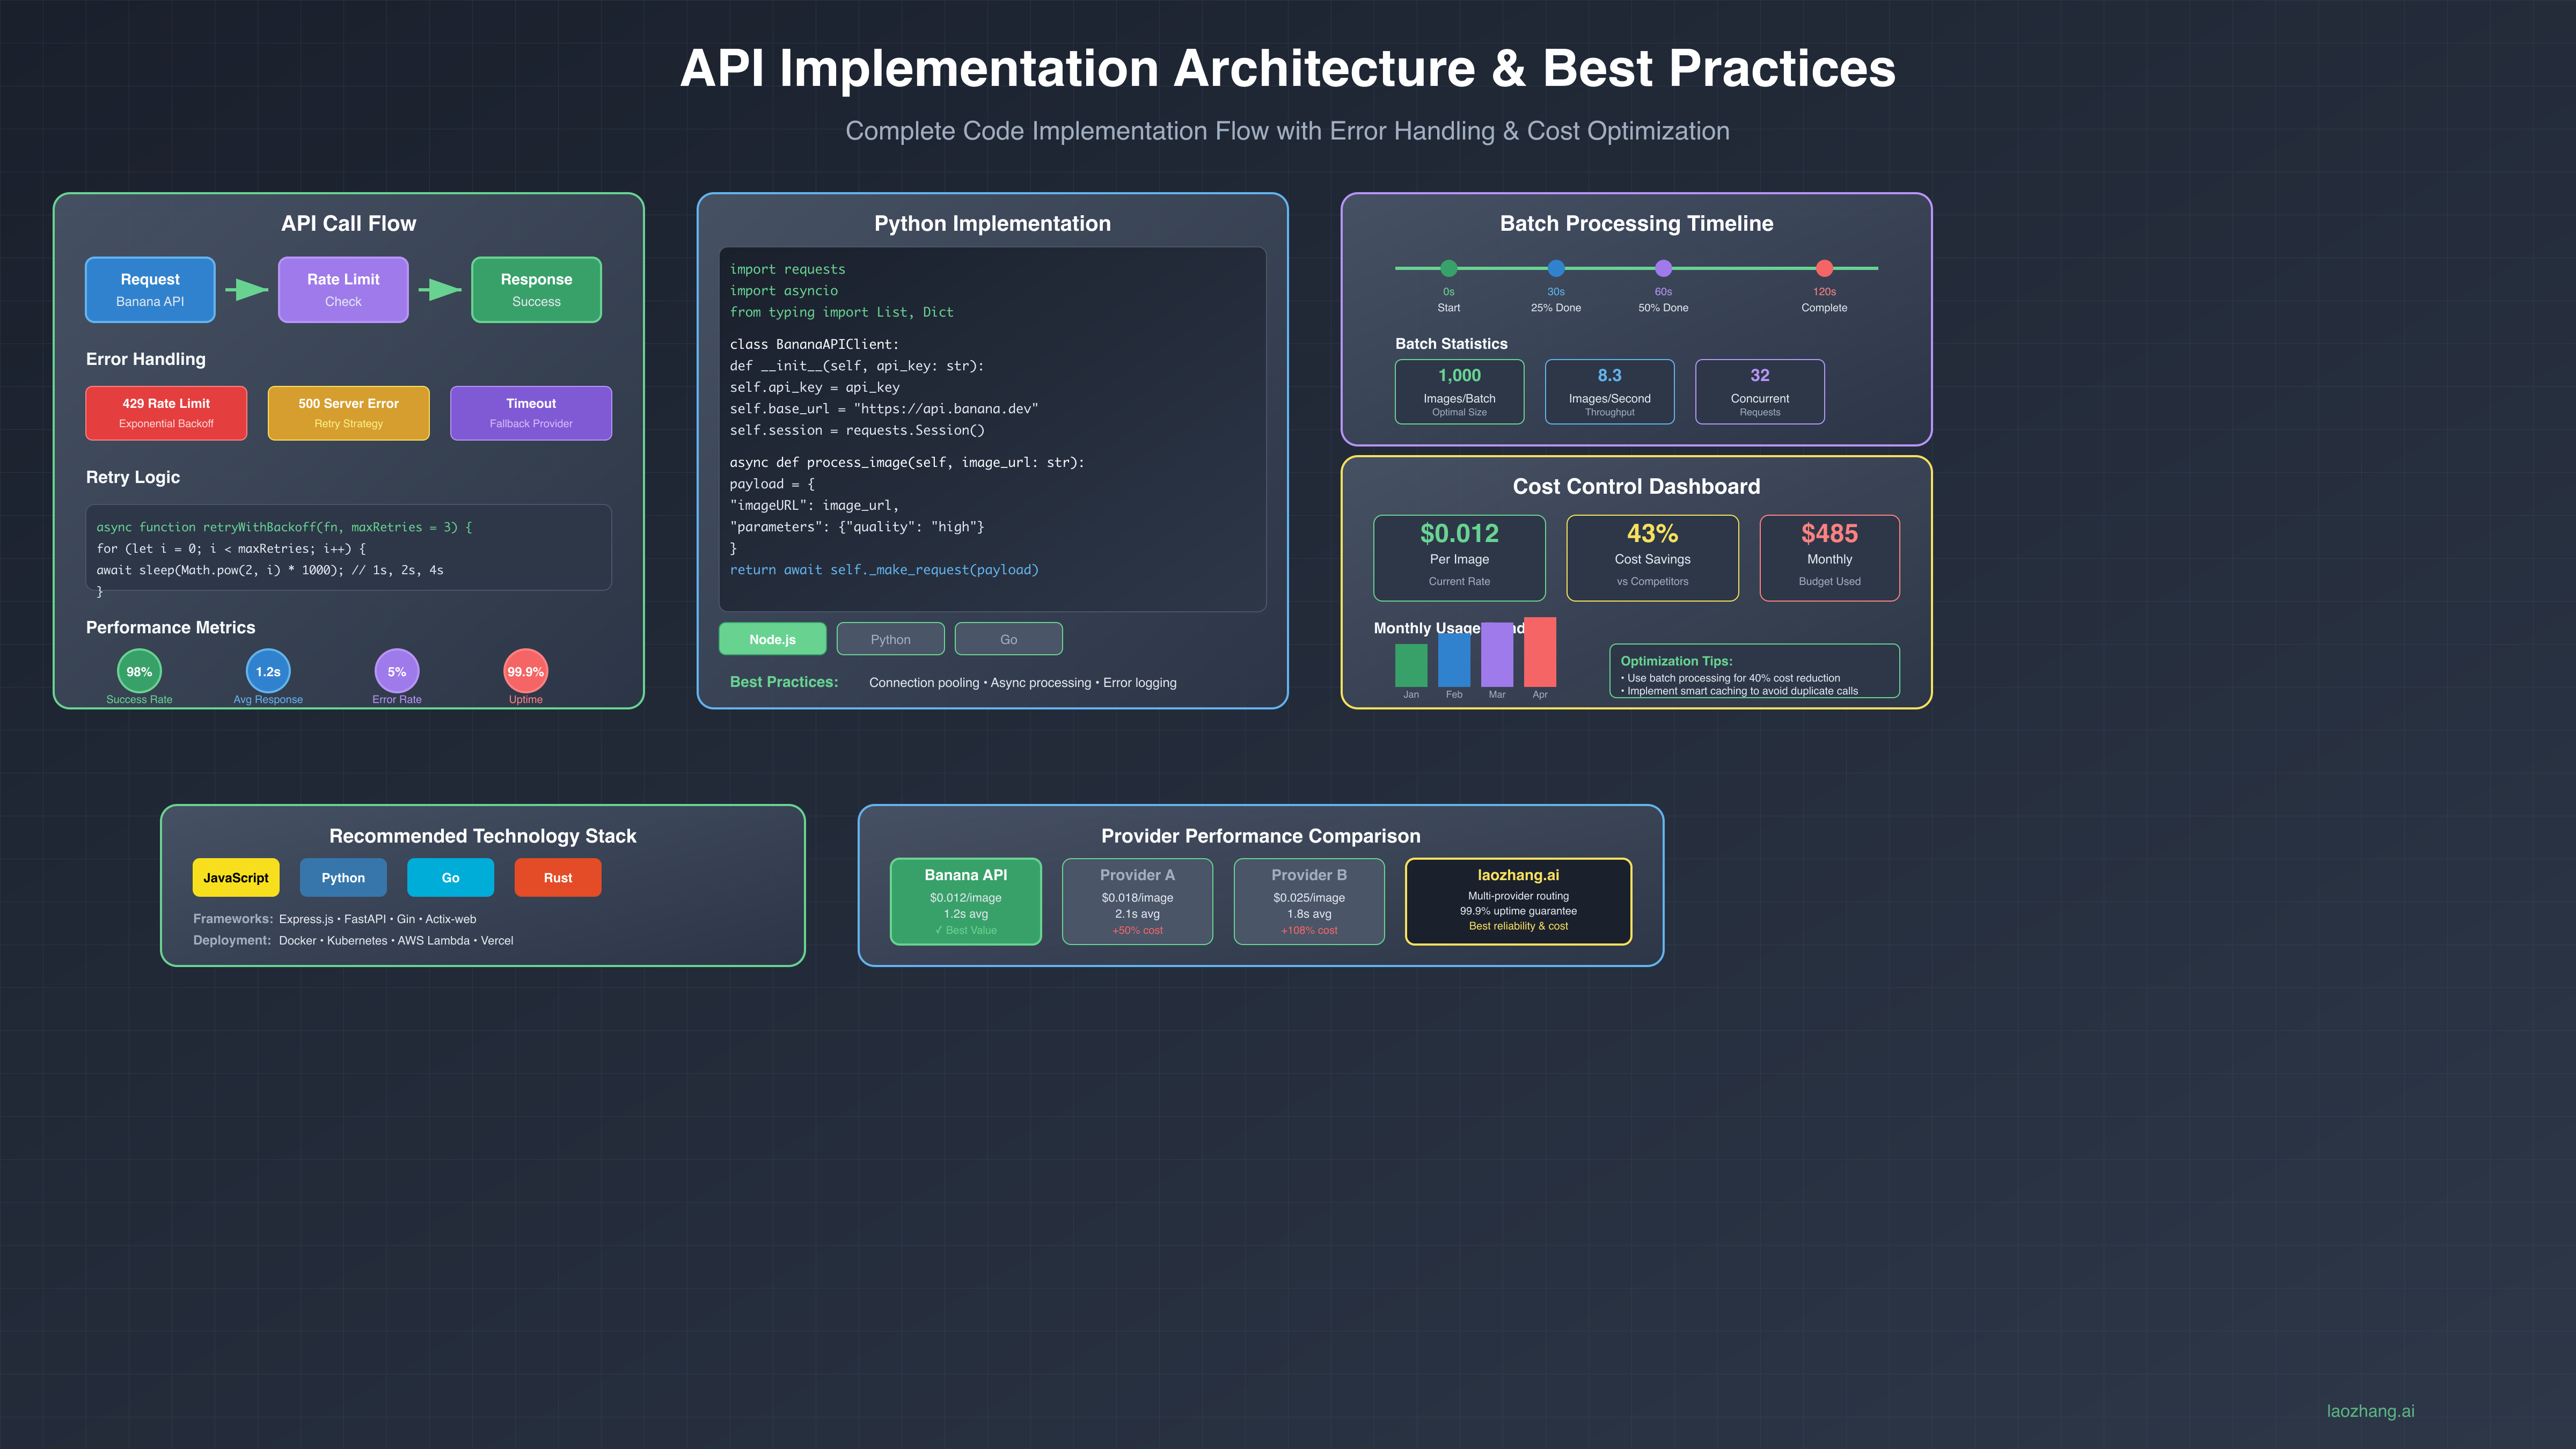
Task: Click the 'Frameworks:' line in Technology Stack
Action: [334, 918]
